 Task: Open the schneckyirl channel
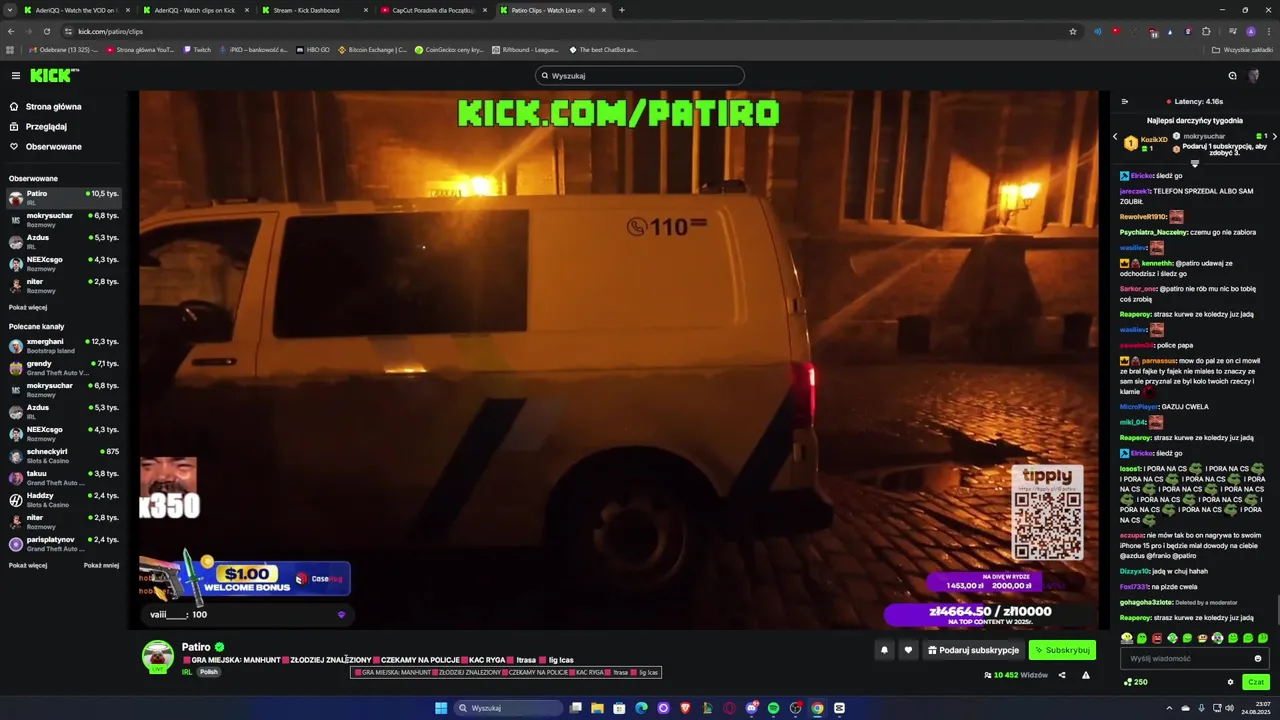click(x=64, y=455)
